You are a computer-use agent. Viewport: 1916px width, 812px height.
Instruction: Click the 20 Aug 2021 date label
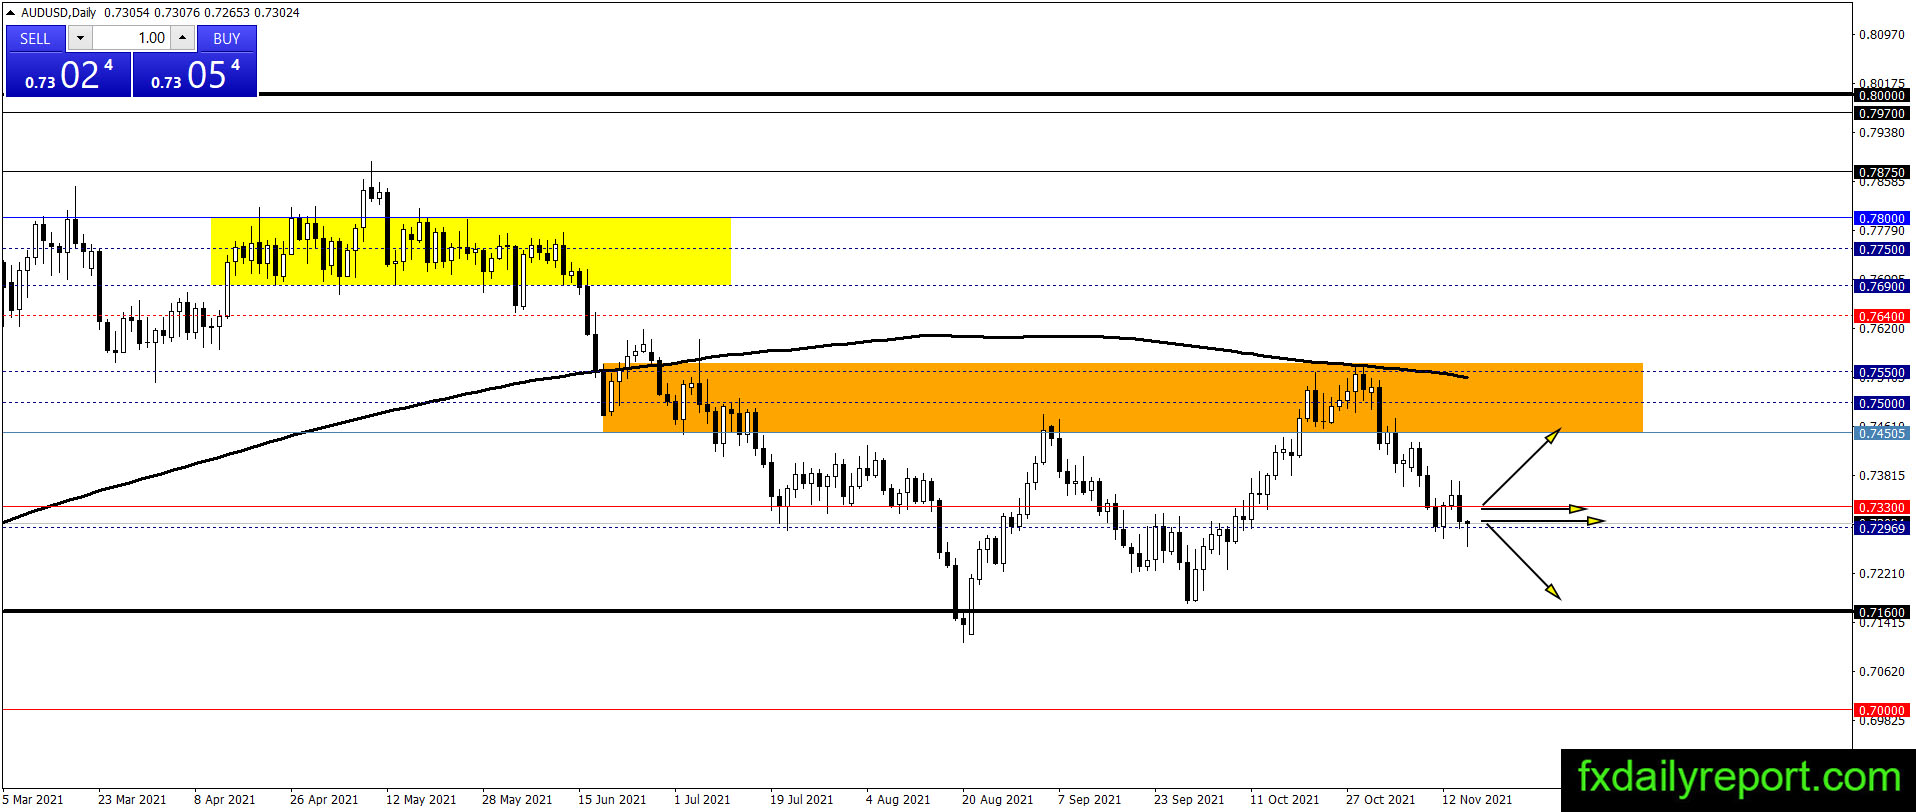pyautogui.click(x=997, y=800)
